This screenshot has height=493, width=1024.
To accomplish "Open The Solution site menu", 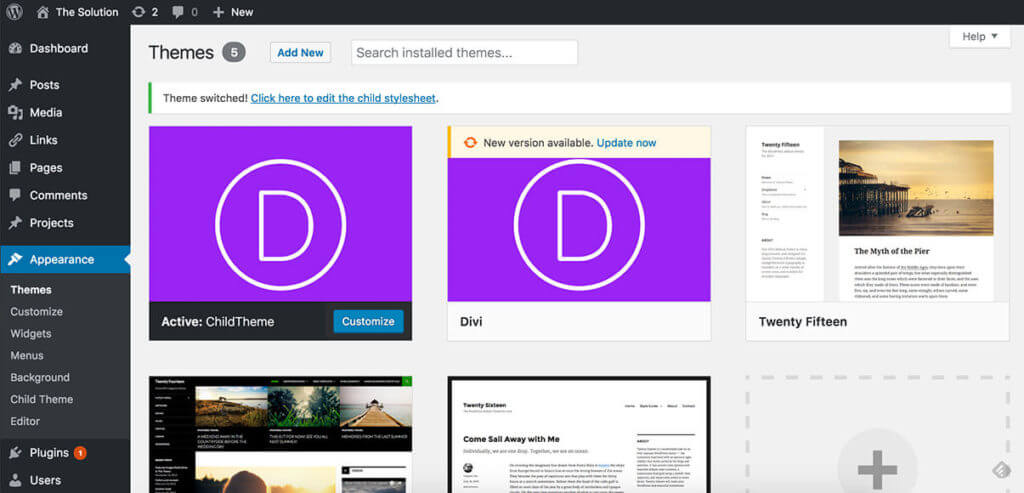I will point(78,12).
